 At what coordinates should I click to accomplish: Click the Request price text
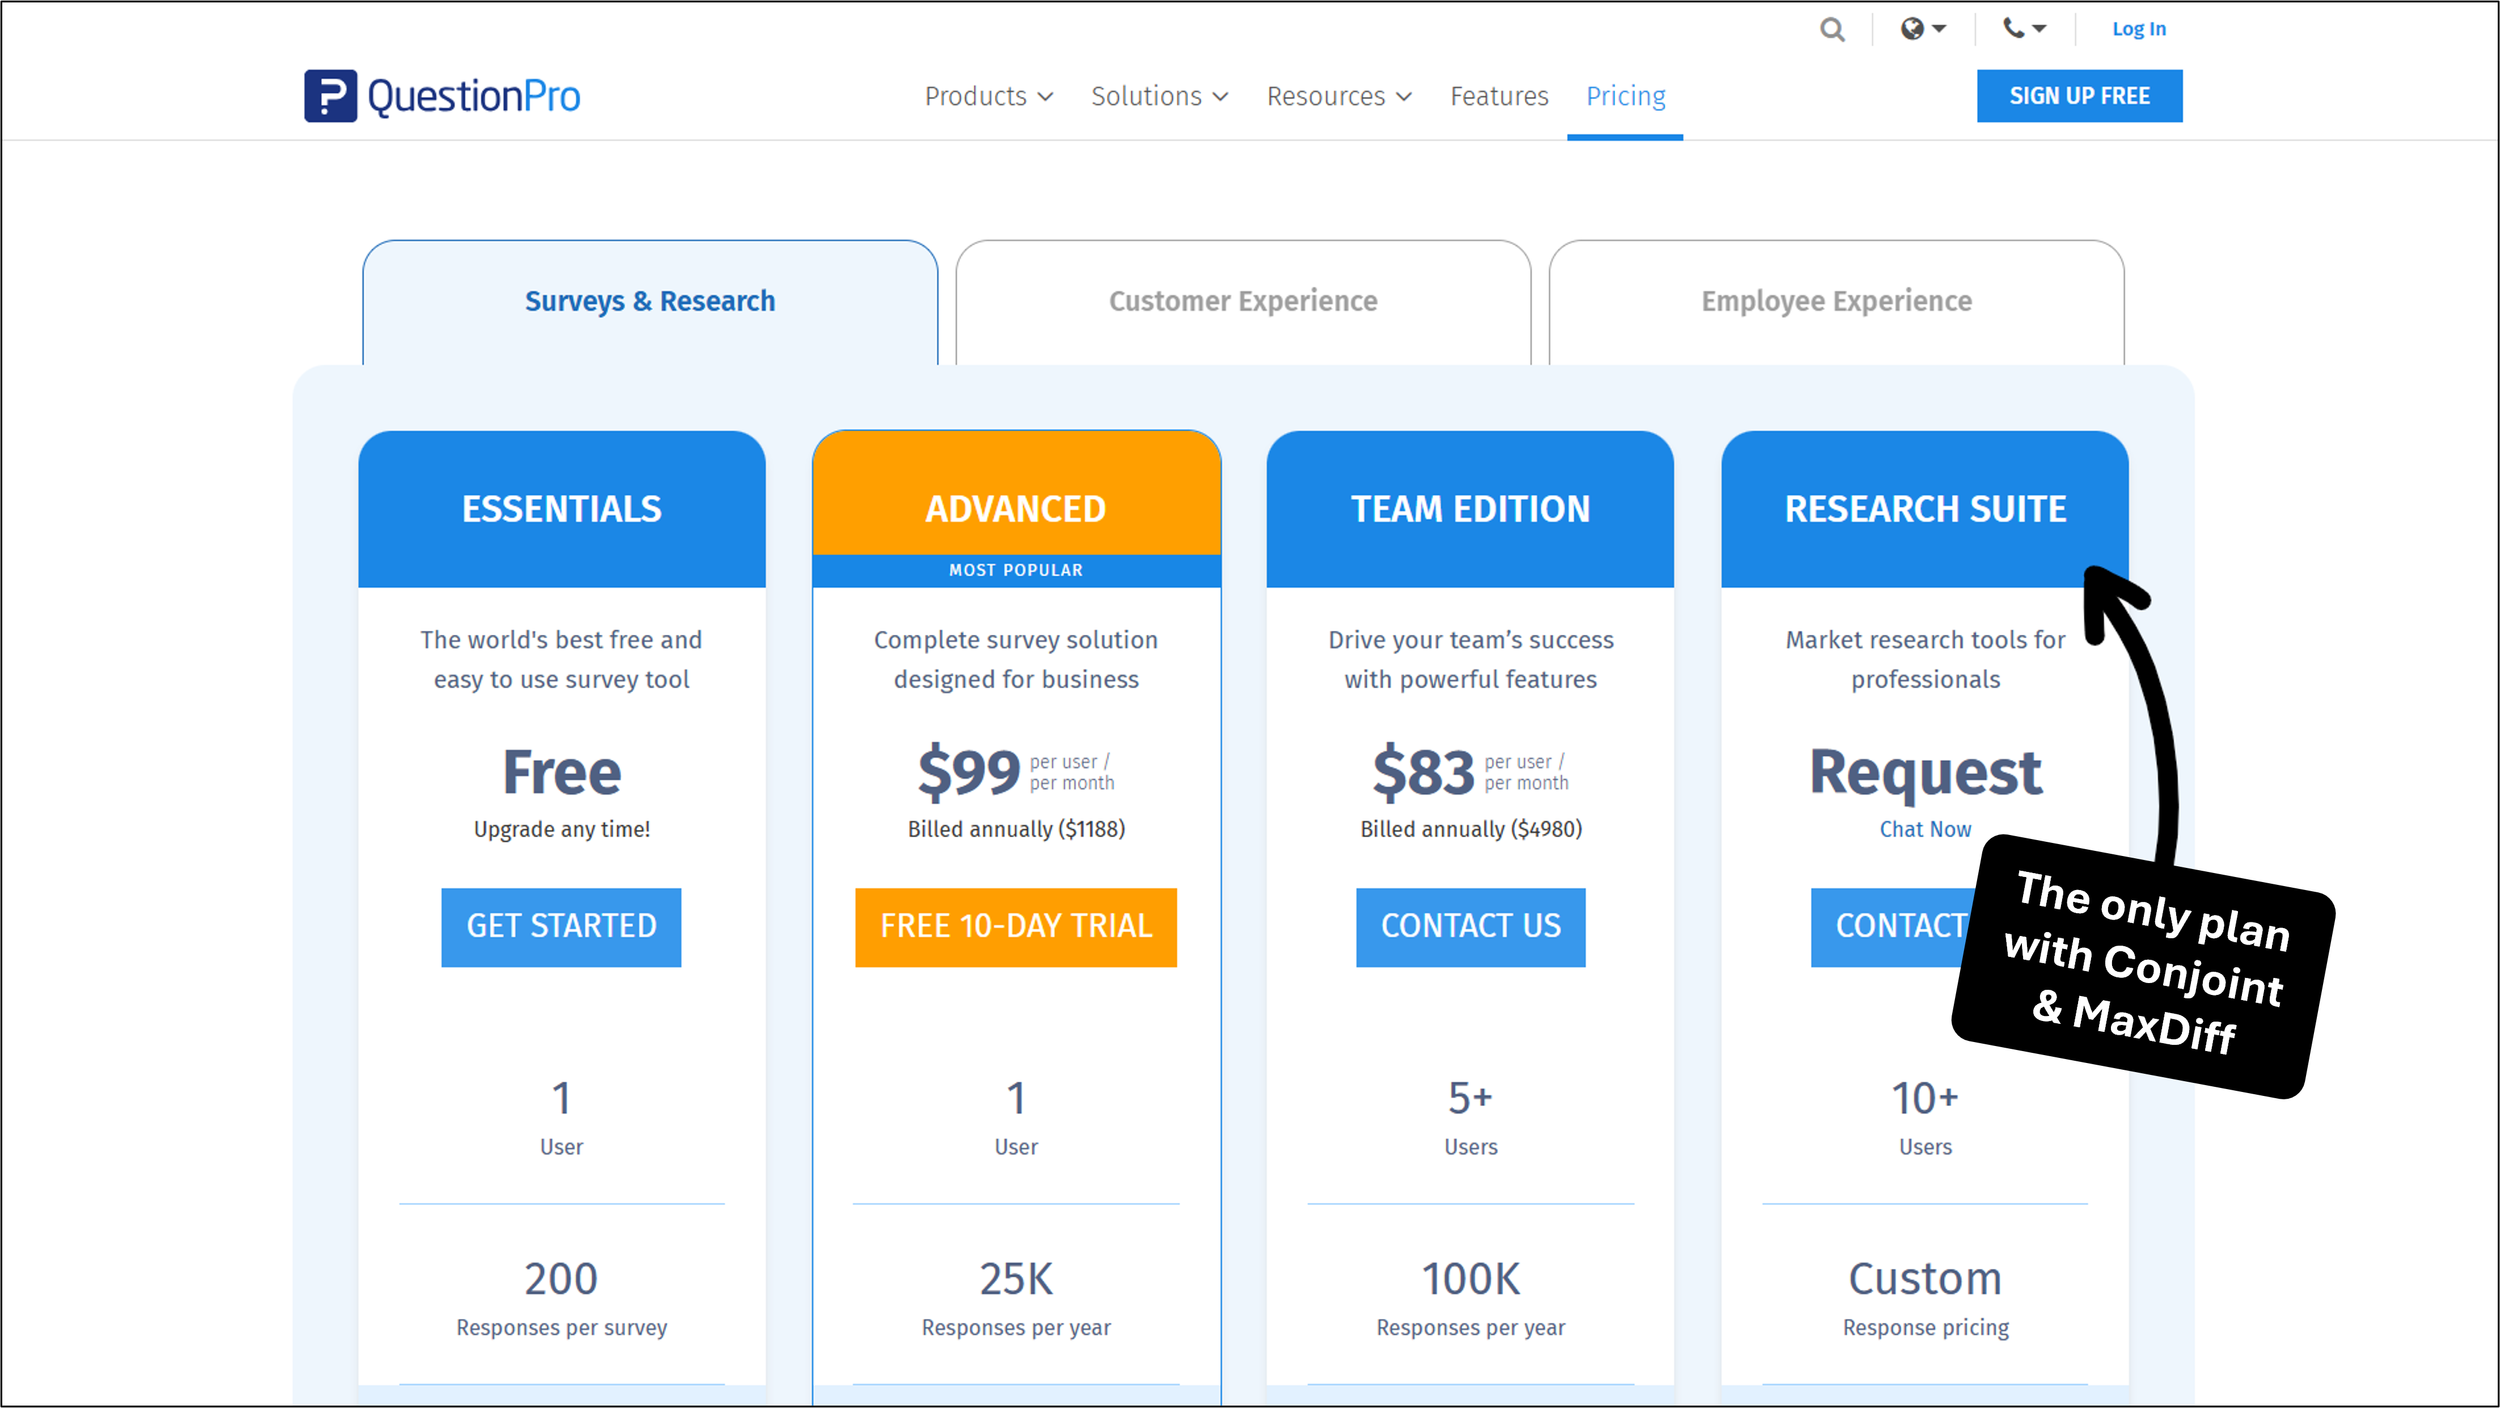coord(1925,774)
